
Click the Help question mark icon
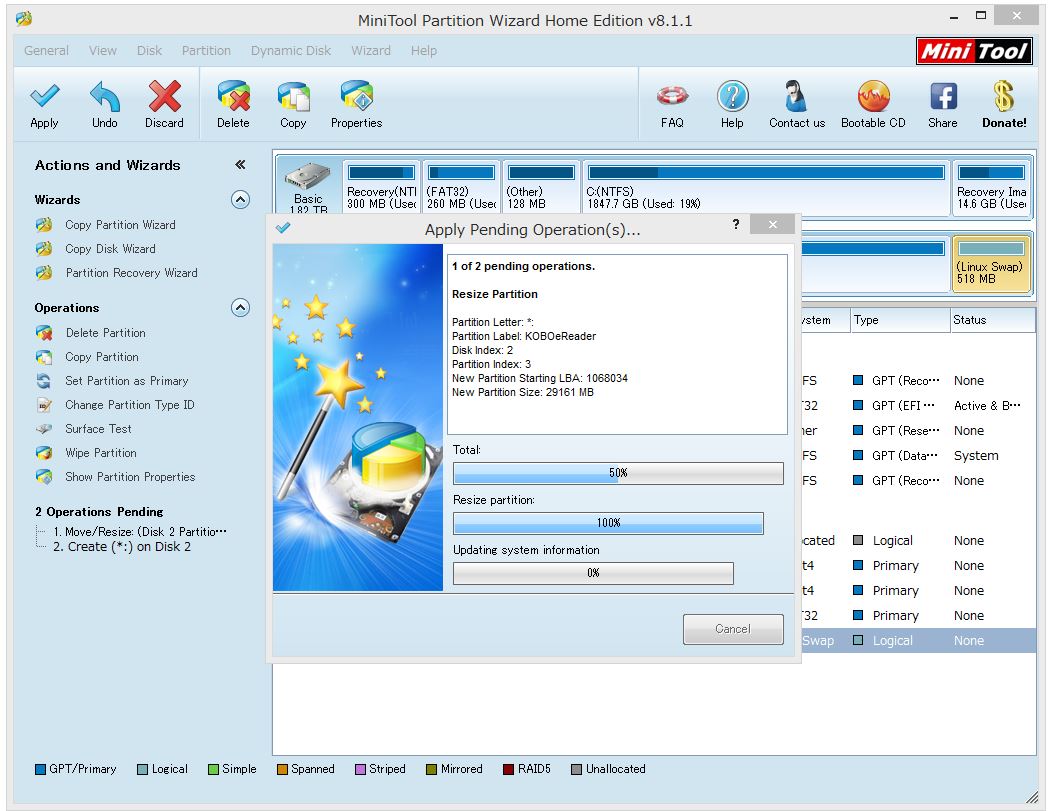pos(732,96)
